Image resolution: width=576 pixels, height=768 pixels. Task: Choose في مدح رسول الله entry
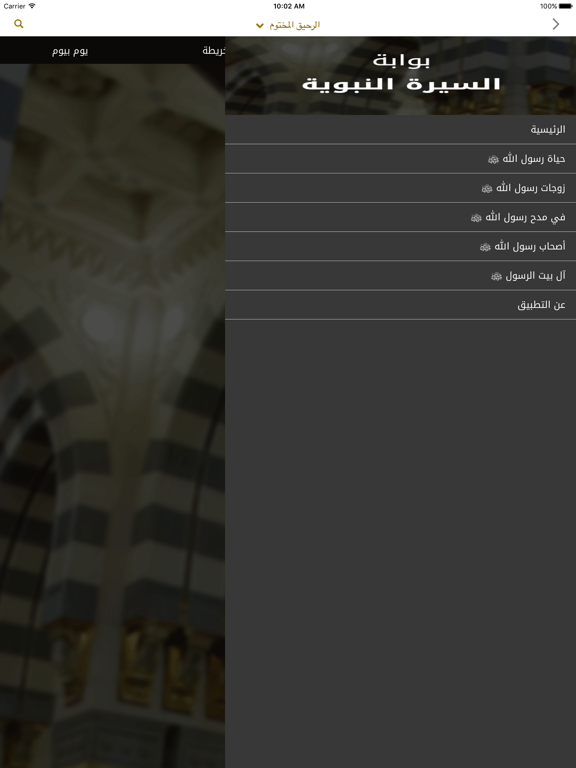pos(400,217)
